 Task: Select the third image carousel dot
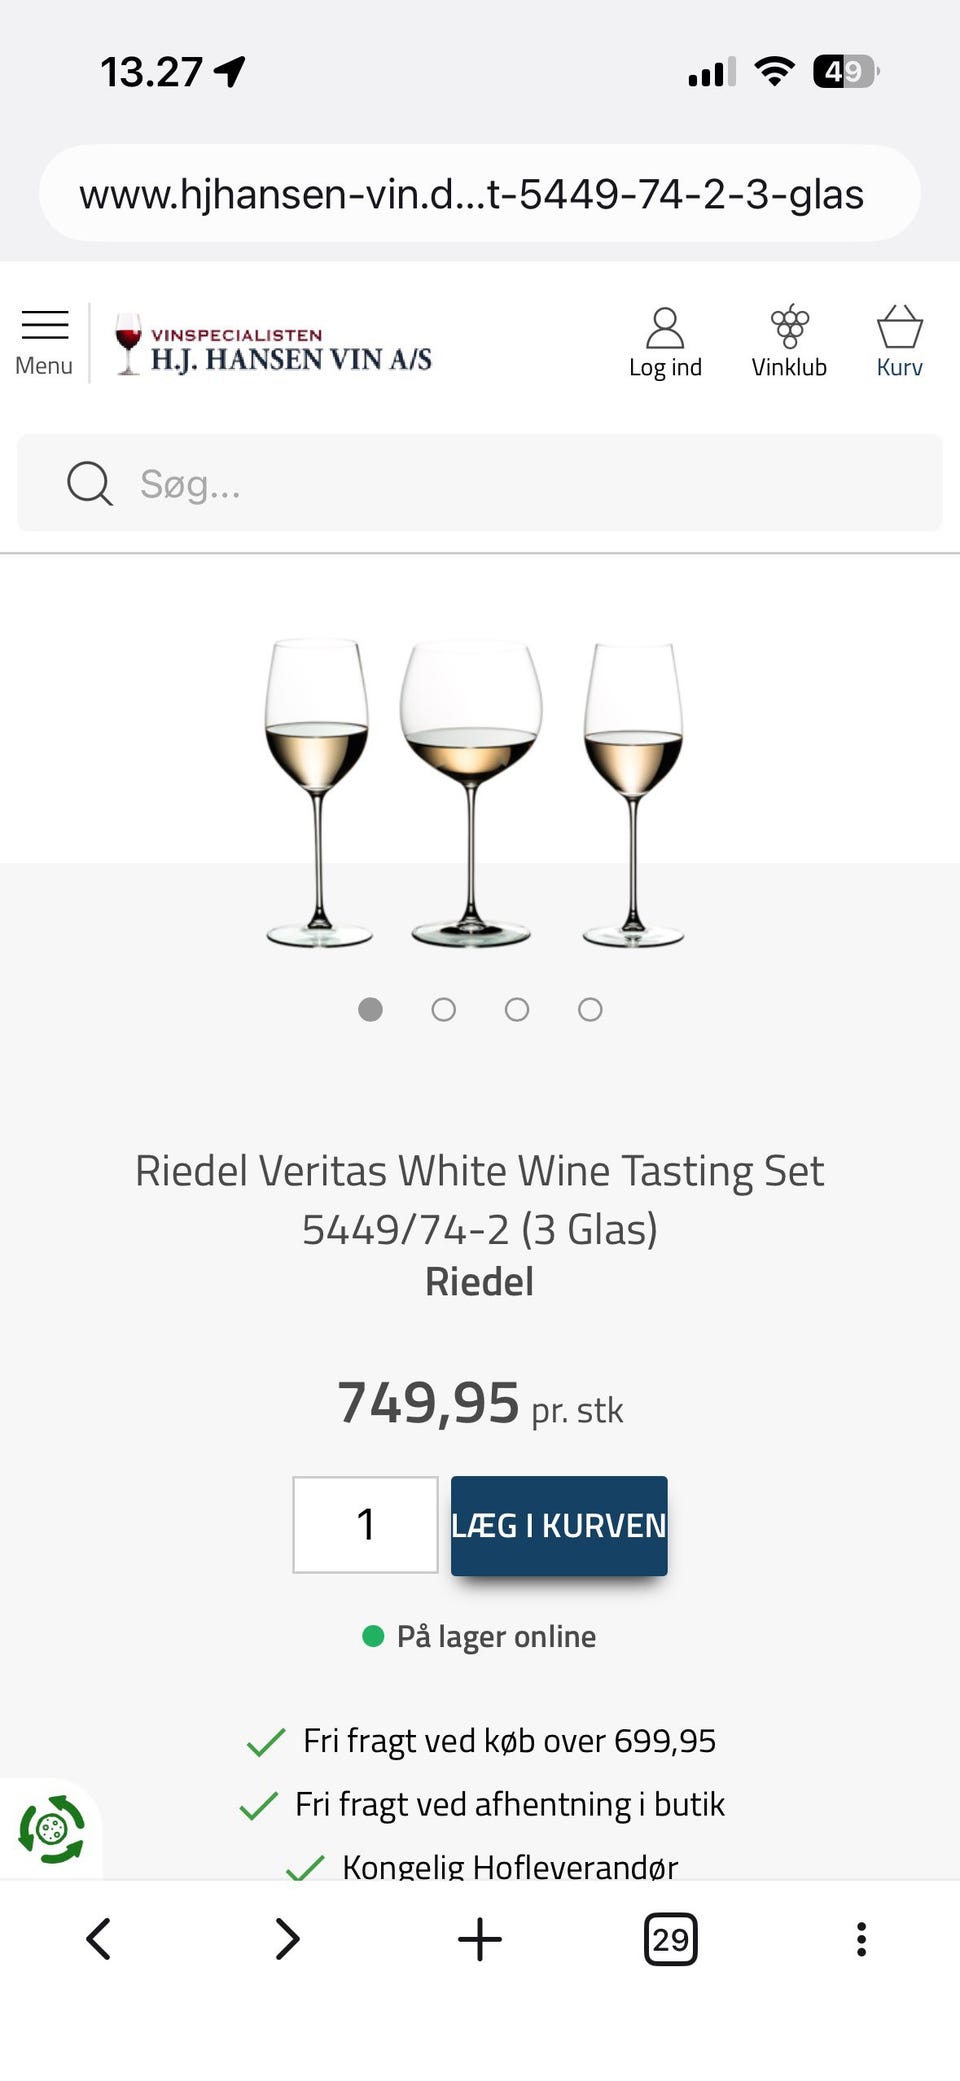pyautogui.click(x=517, y=1010)
